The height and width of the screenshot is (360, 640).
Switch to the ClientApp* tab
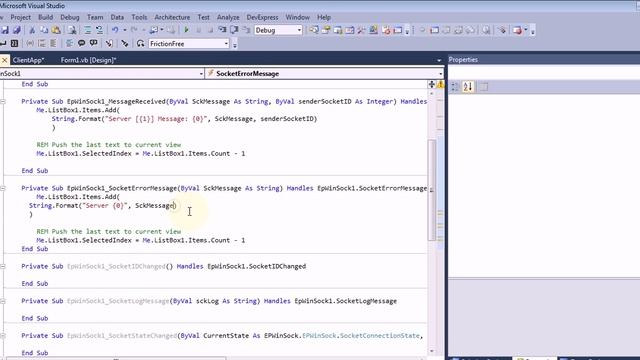coord(28,60)
